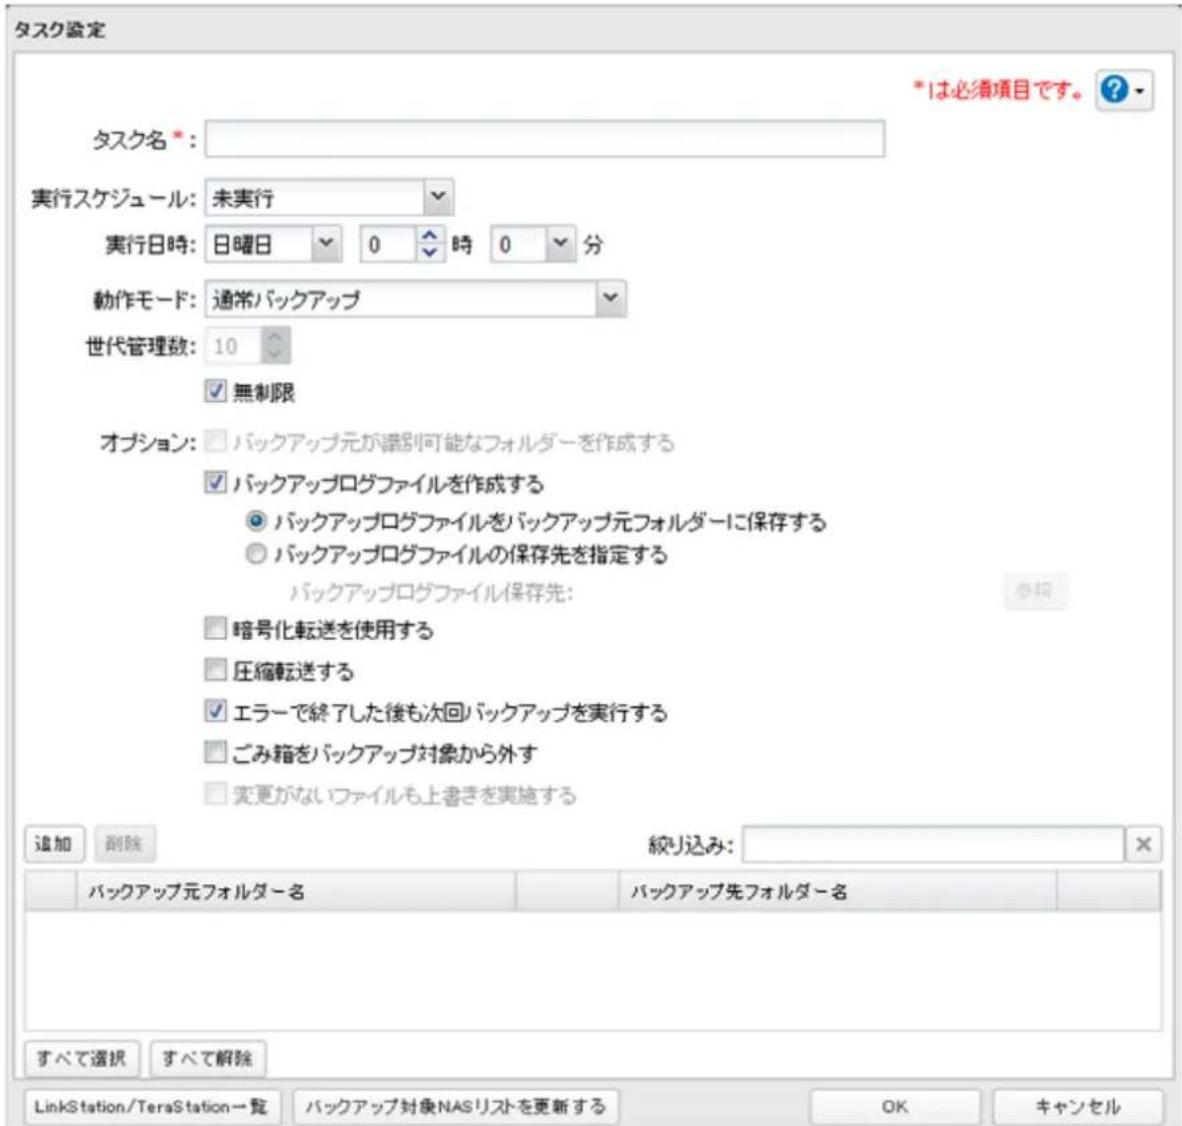Enable 暗号化転送を使用する checkbox
1182x1126 pixels.
[215, 629]
